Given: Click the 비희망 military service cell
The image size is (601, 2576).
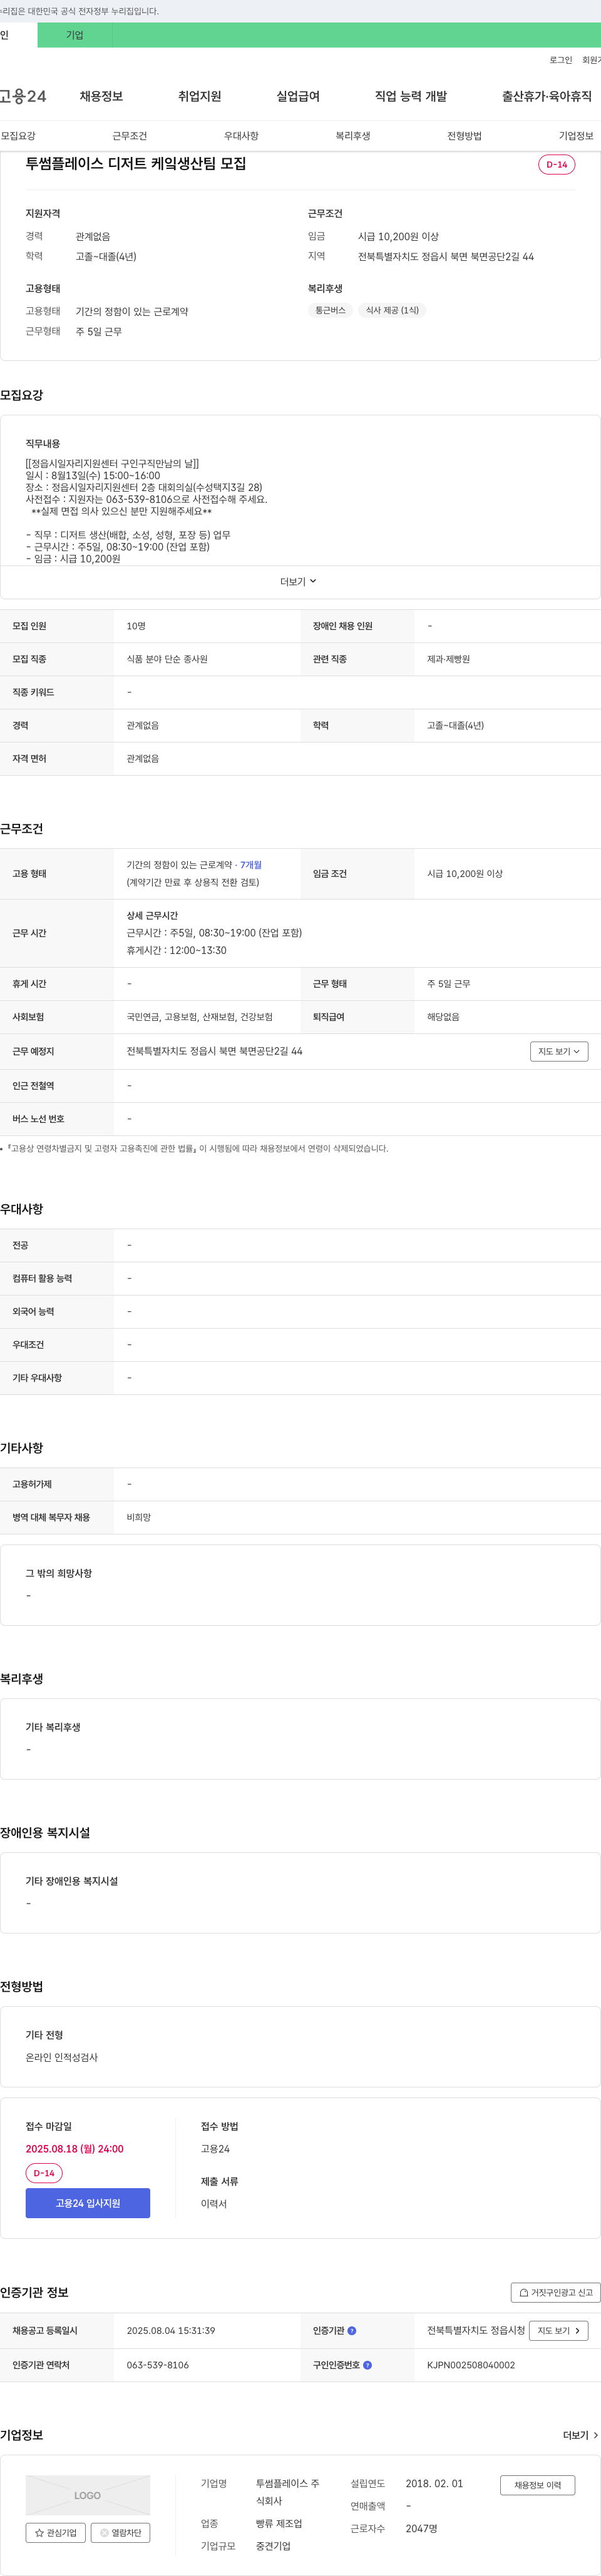Looking at the screenshot, I should (139, 1518).
